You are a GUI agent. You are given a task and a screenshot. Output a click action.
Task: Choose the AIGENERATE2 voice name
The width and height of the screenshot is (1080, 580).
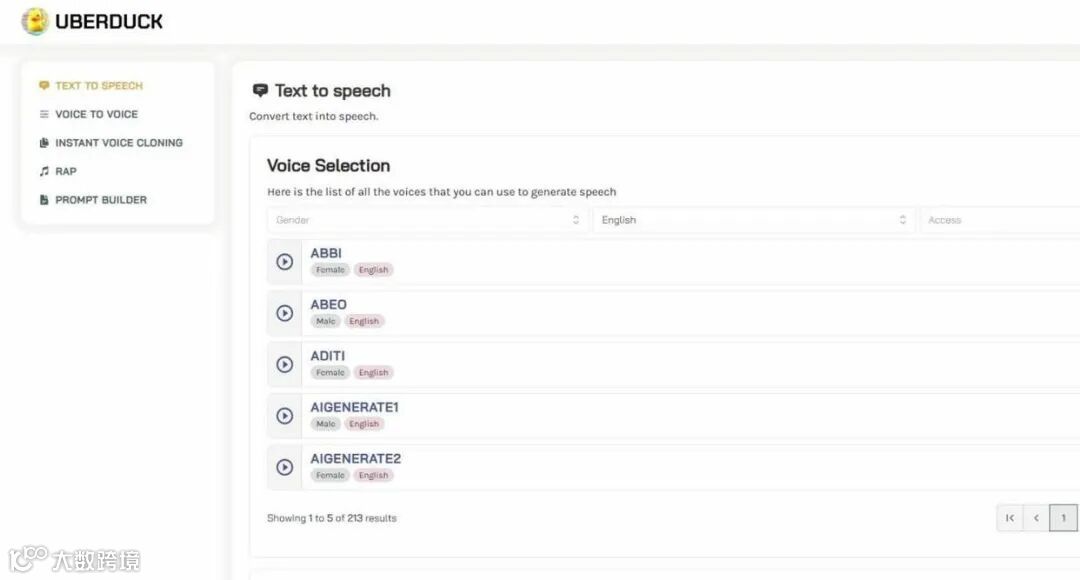355,459
